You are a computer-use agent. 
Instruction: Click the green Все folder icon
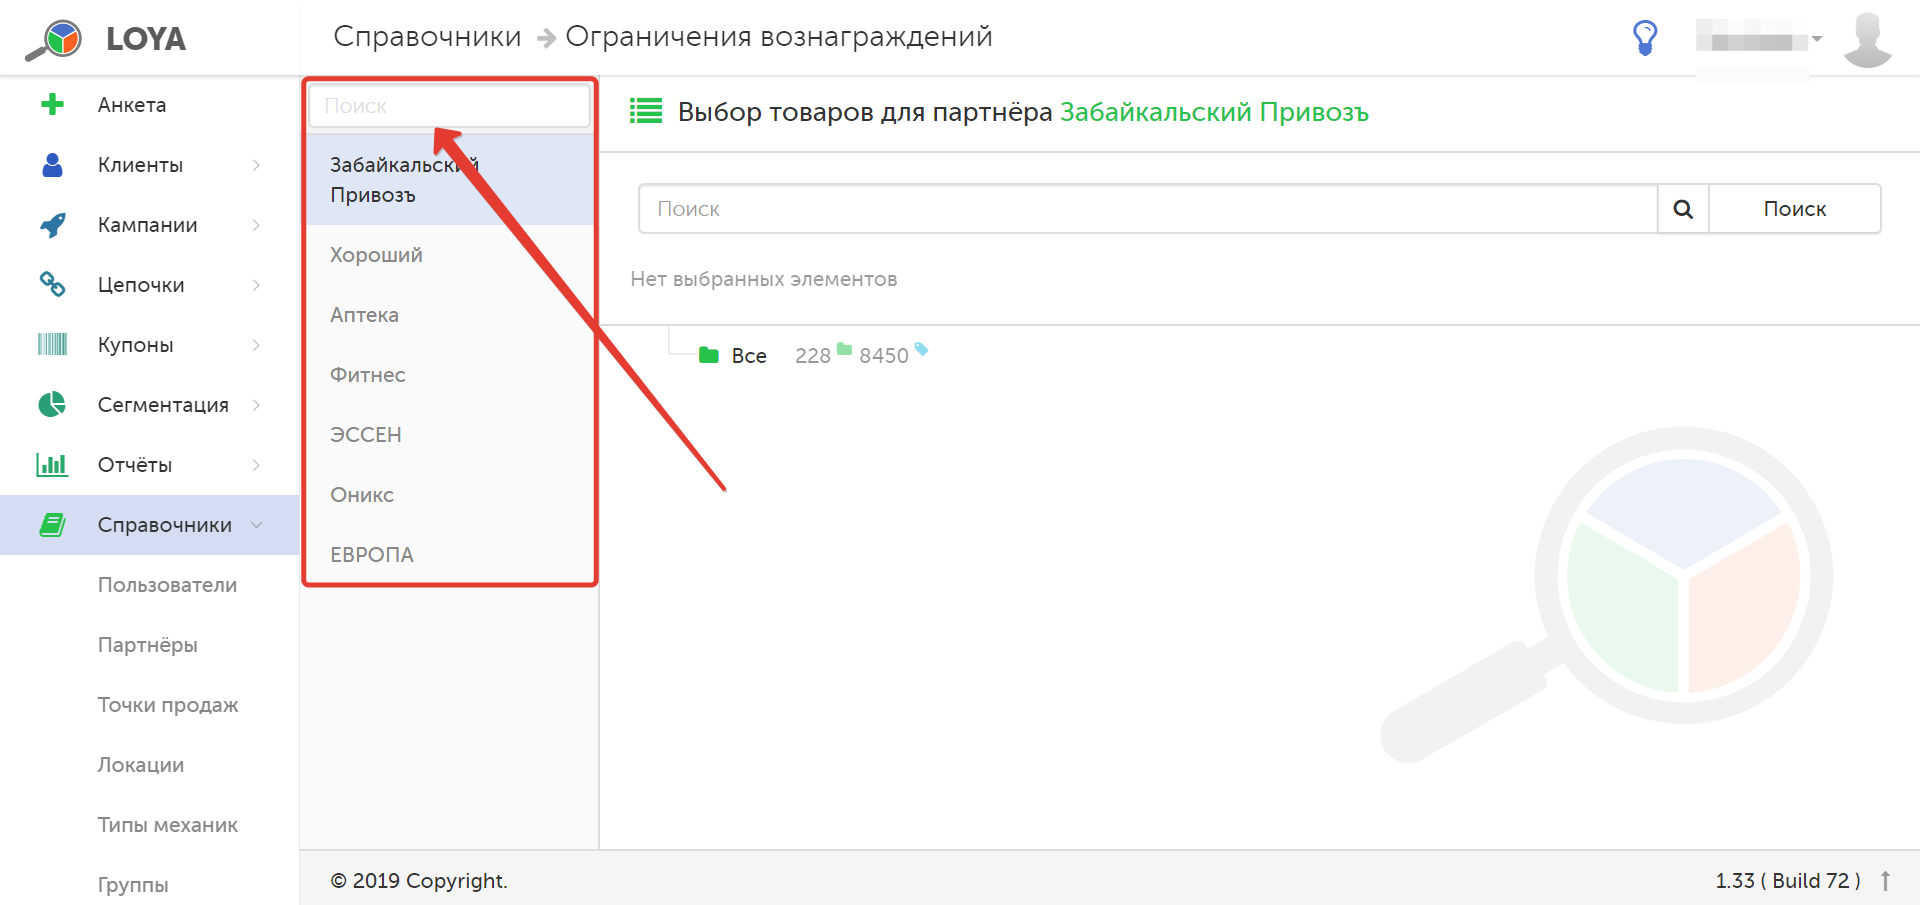pyautogui.click(x=709, y=355)
